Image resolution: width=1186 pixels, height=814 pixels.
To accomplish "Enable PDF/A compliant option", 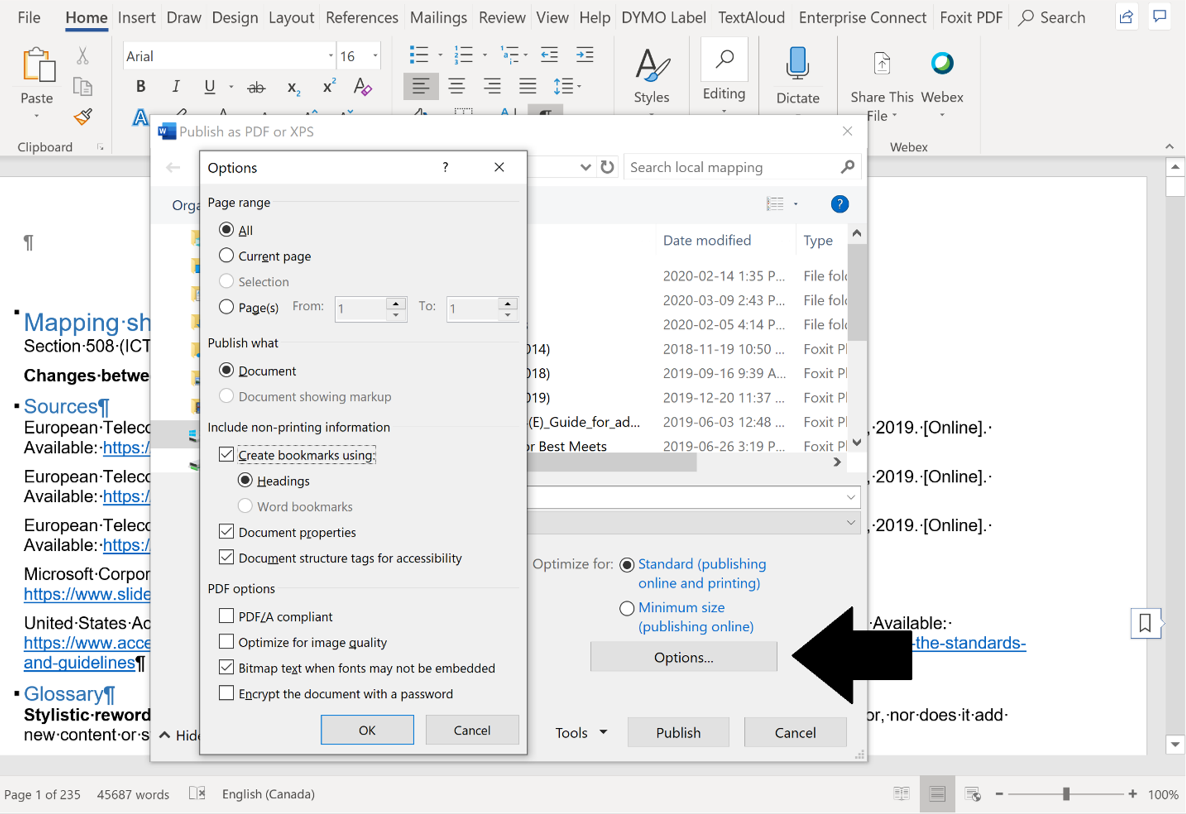I will [226, 616].
